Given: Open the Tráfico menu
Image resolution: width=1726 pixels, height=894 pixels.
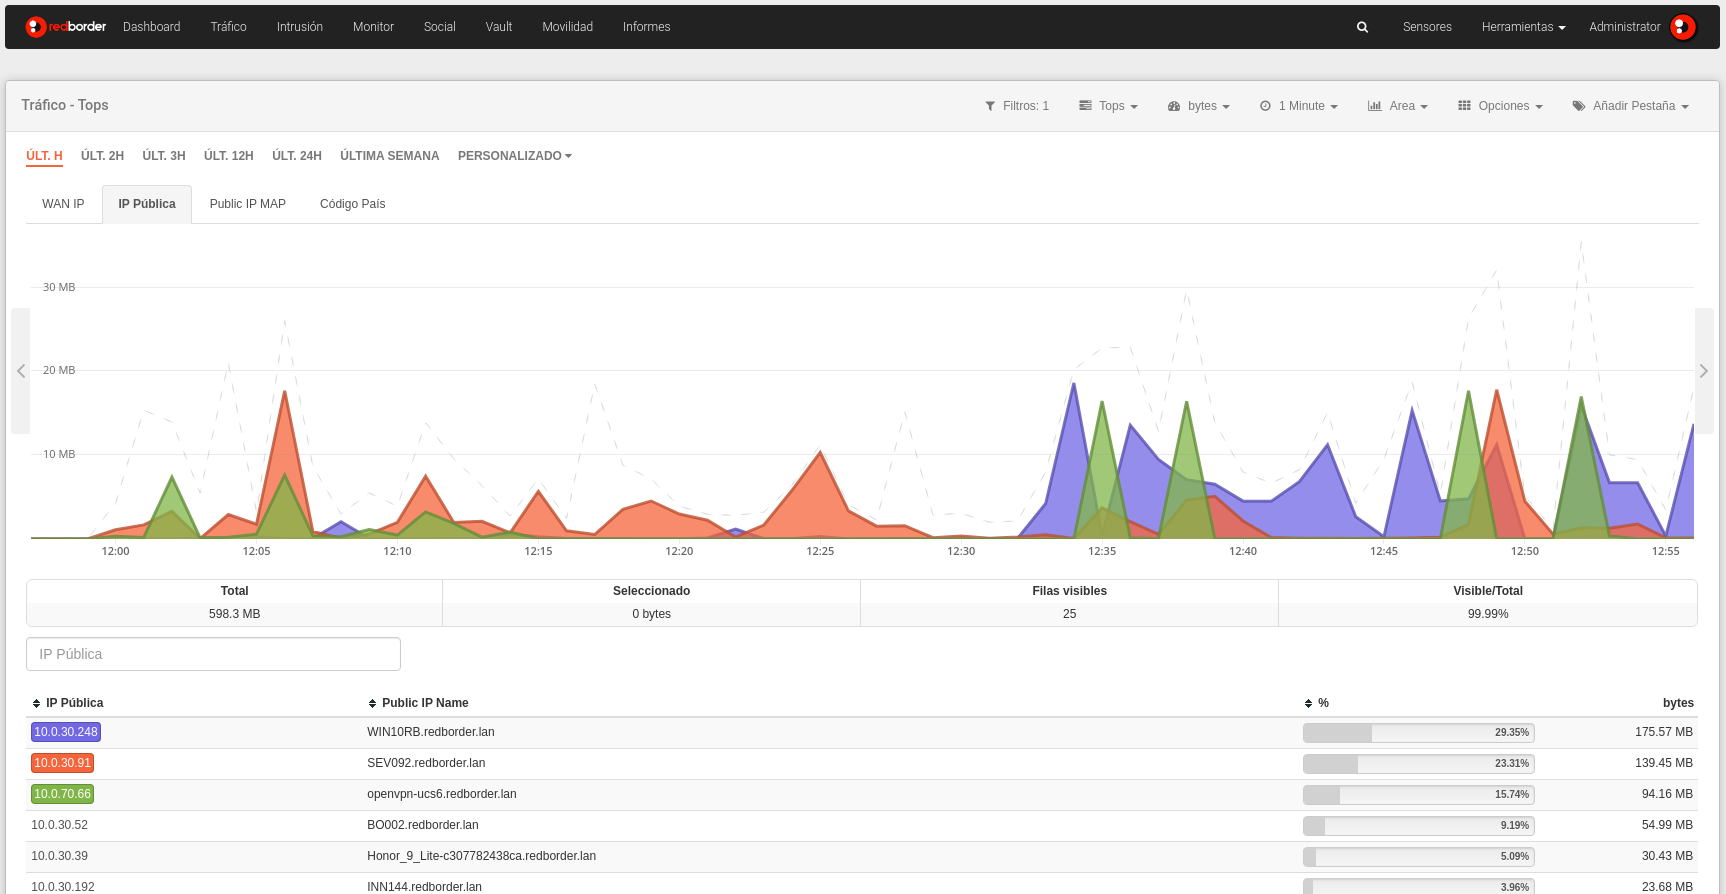Looking at the screenshot, I should (228, 27).
